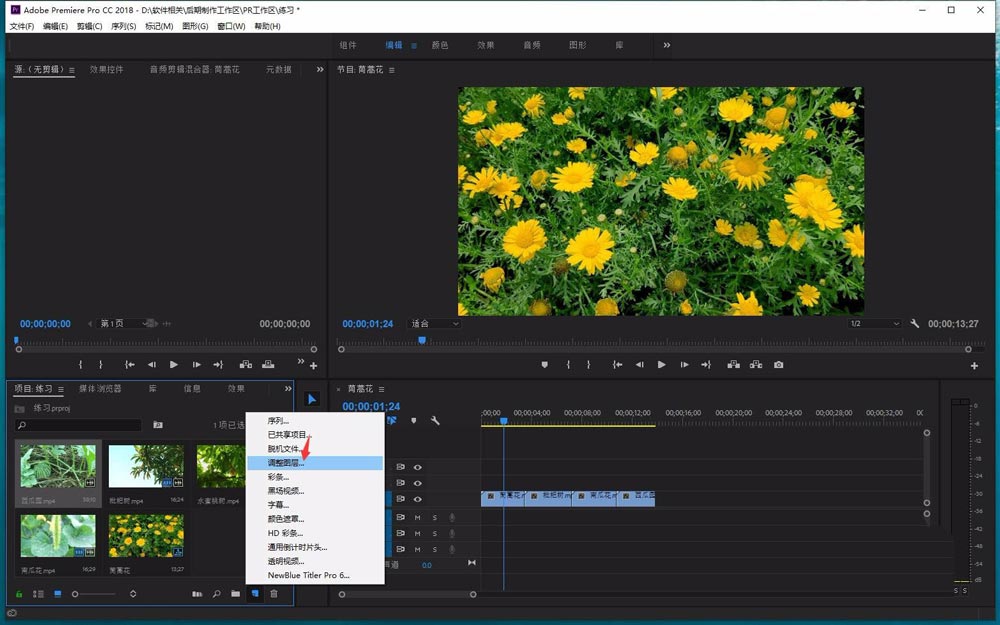Click Export Frame camera icon in Program monitor
This screenshot has width=1000, height=625.
click(778, 365)
